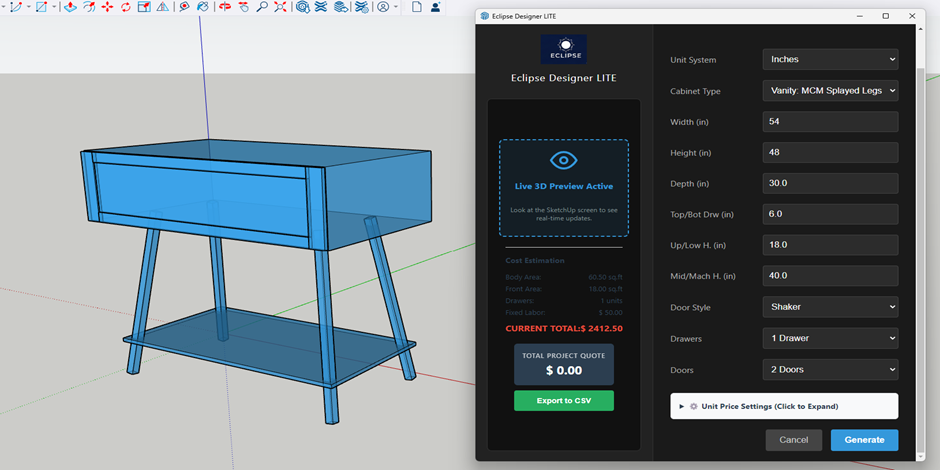The image size is (940, 470).
Task: Expand the Unit Price Settings section
Action: point(784,406)
